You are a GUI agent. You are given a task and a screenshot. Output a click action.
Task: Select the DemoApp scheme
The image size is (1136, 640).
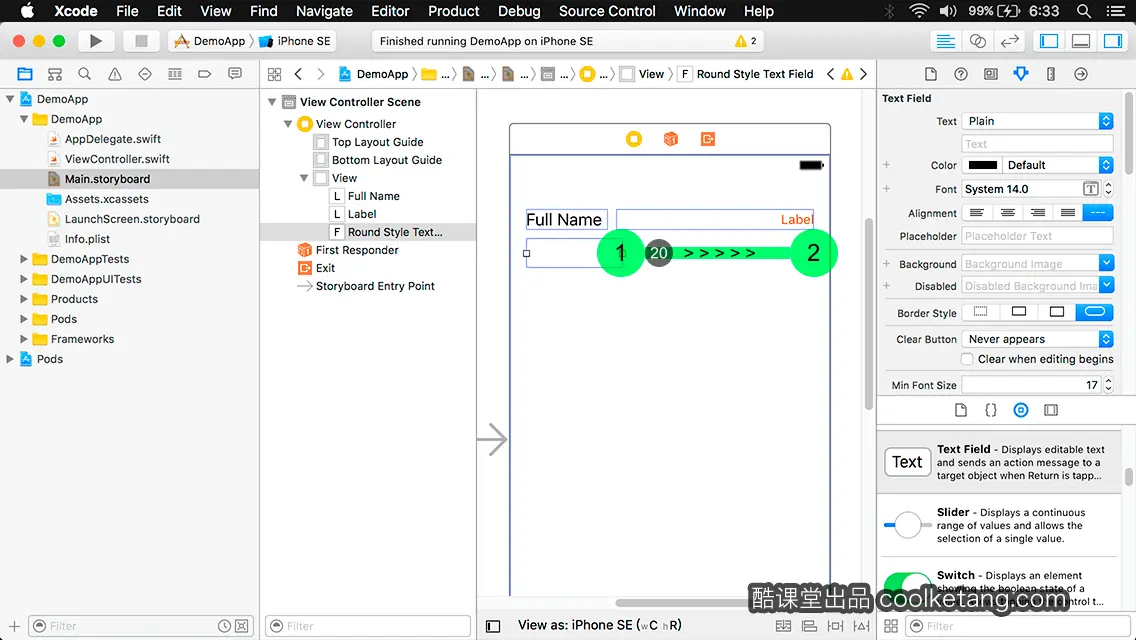tap(211, 41)
